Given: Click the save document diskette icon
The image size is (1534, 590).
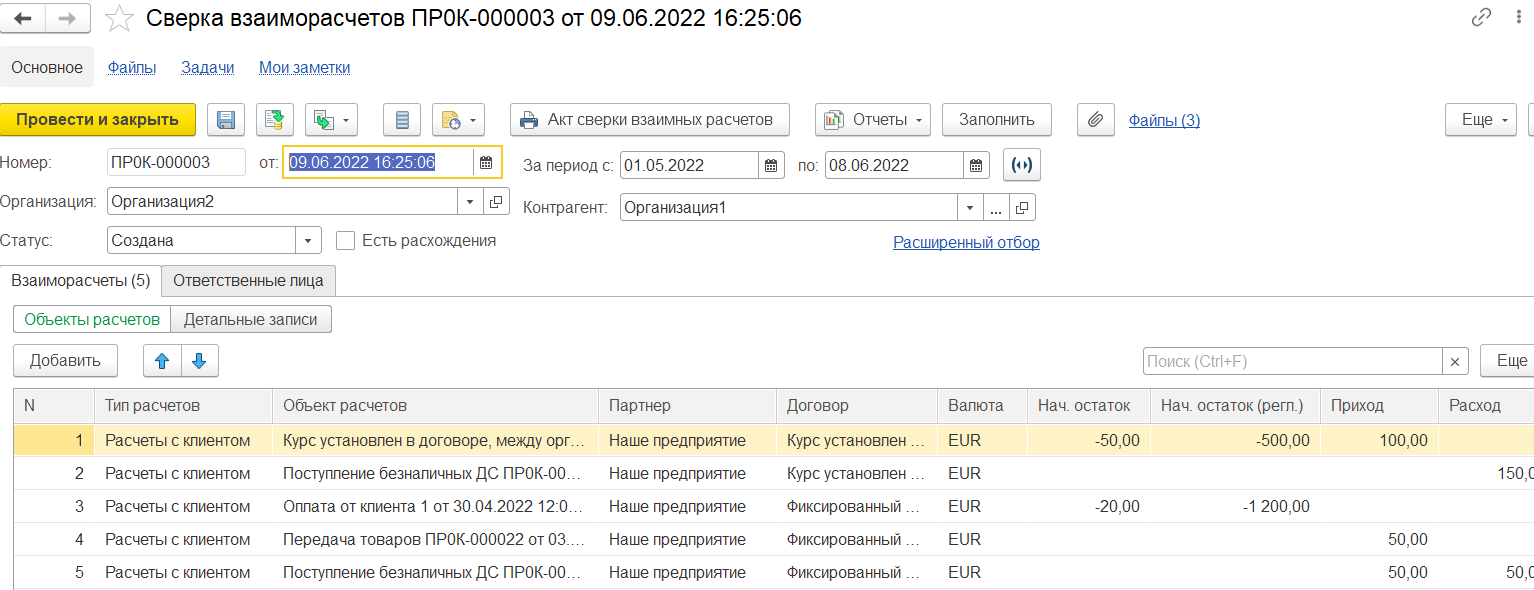Looking at the screenshot, I should tap(225, 120).
